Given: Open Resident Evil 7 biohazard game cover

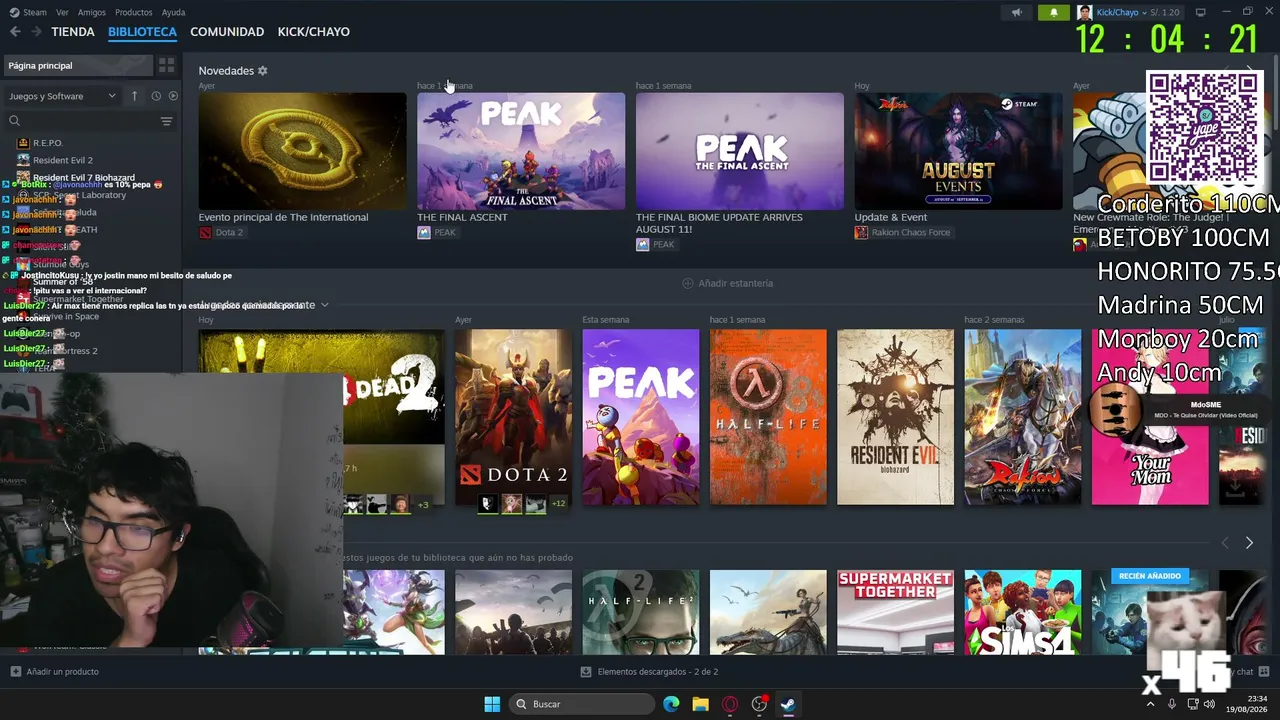Looking at the screenshot, I should 895,417.
